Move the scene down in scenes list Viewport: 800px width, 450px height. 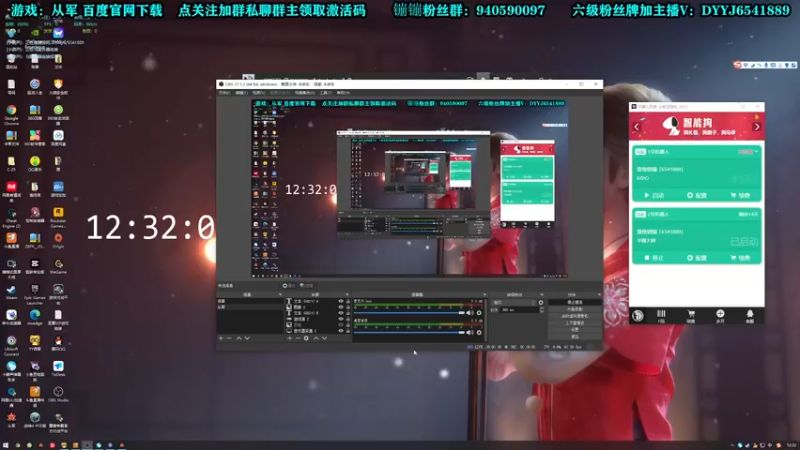coord(247,338)
